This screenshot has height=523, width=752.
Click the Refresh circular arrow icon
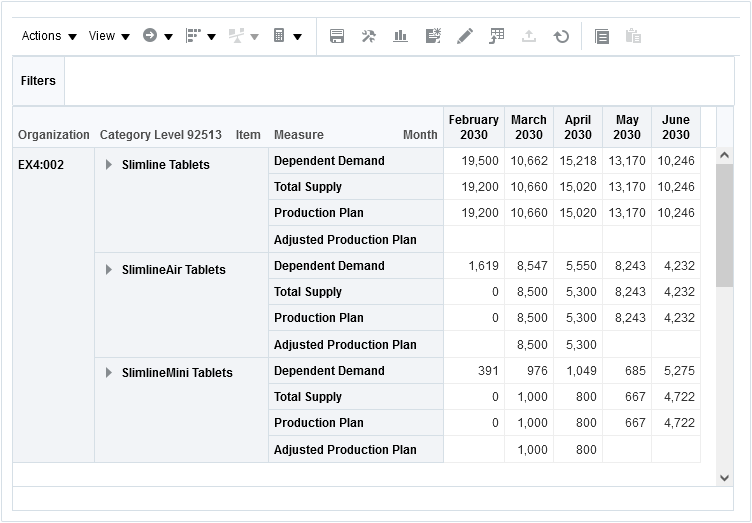(x=561, y=36)
